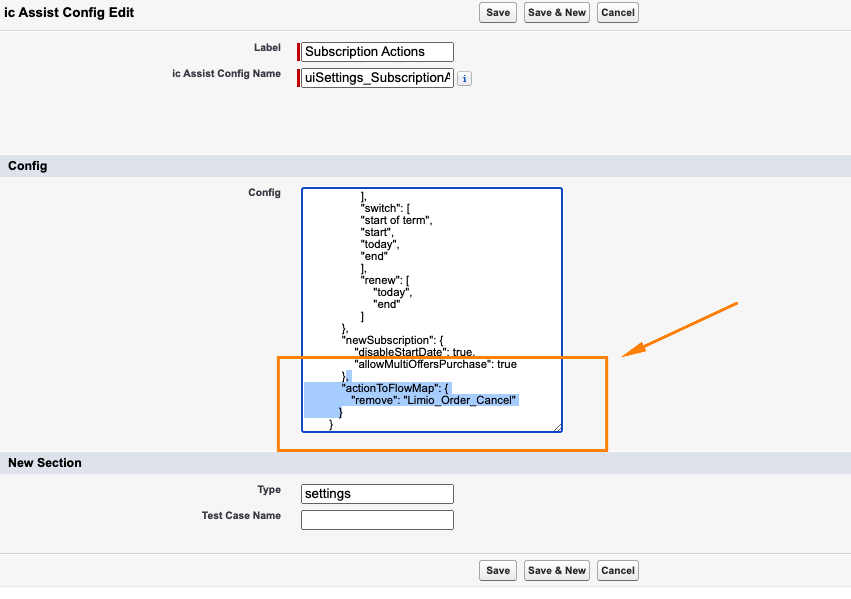Click the ic Assist Config Name field

(x=378, y=78)
